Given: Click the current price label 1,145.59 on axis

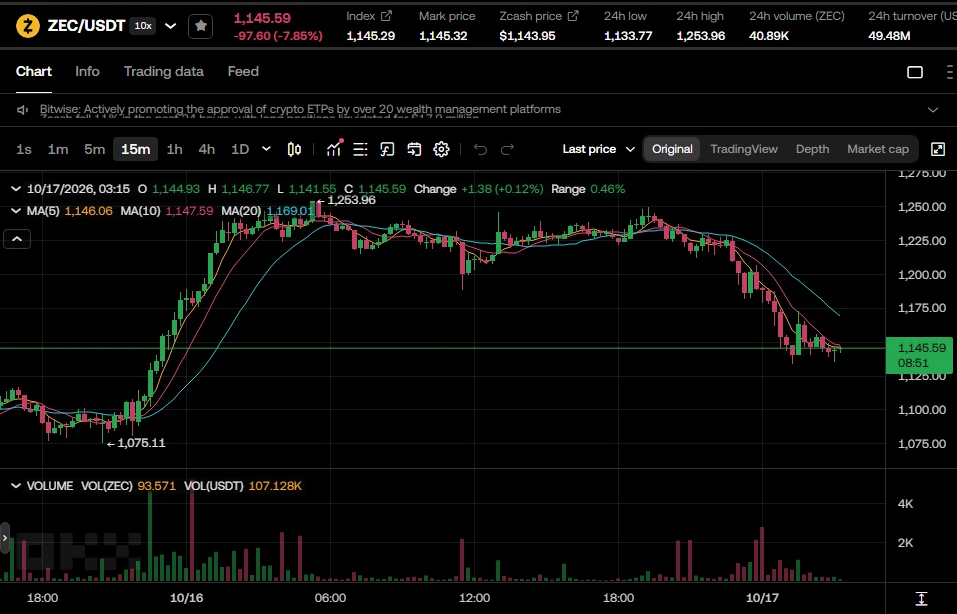Looking at the screenshot, I should (919, 355).
